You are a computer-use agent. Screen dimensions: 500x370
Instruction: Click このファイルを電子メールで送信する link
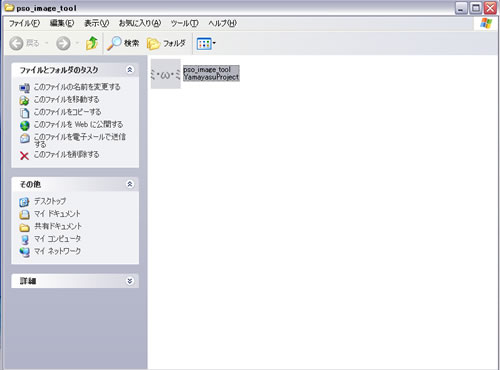[x=80, y=140]
